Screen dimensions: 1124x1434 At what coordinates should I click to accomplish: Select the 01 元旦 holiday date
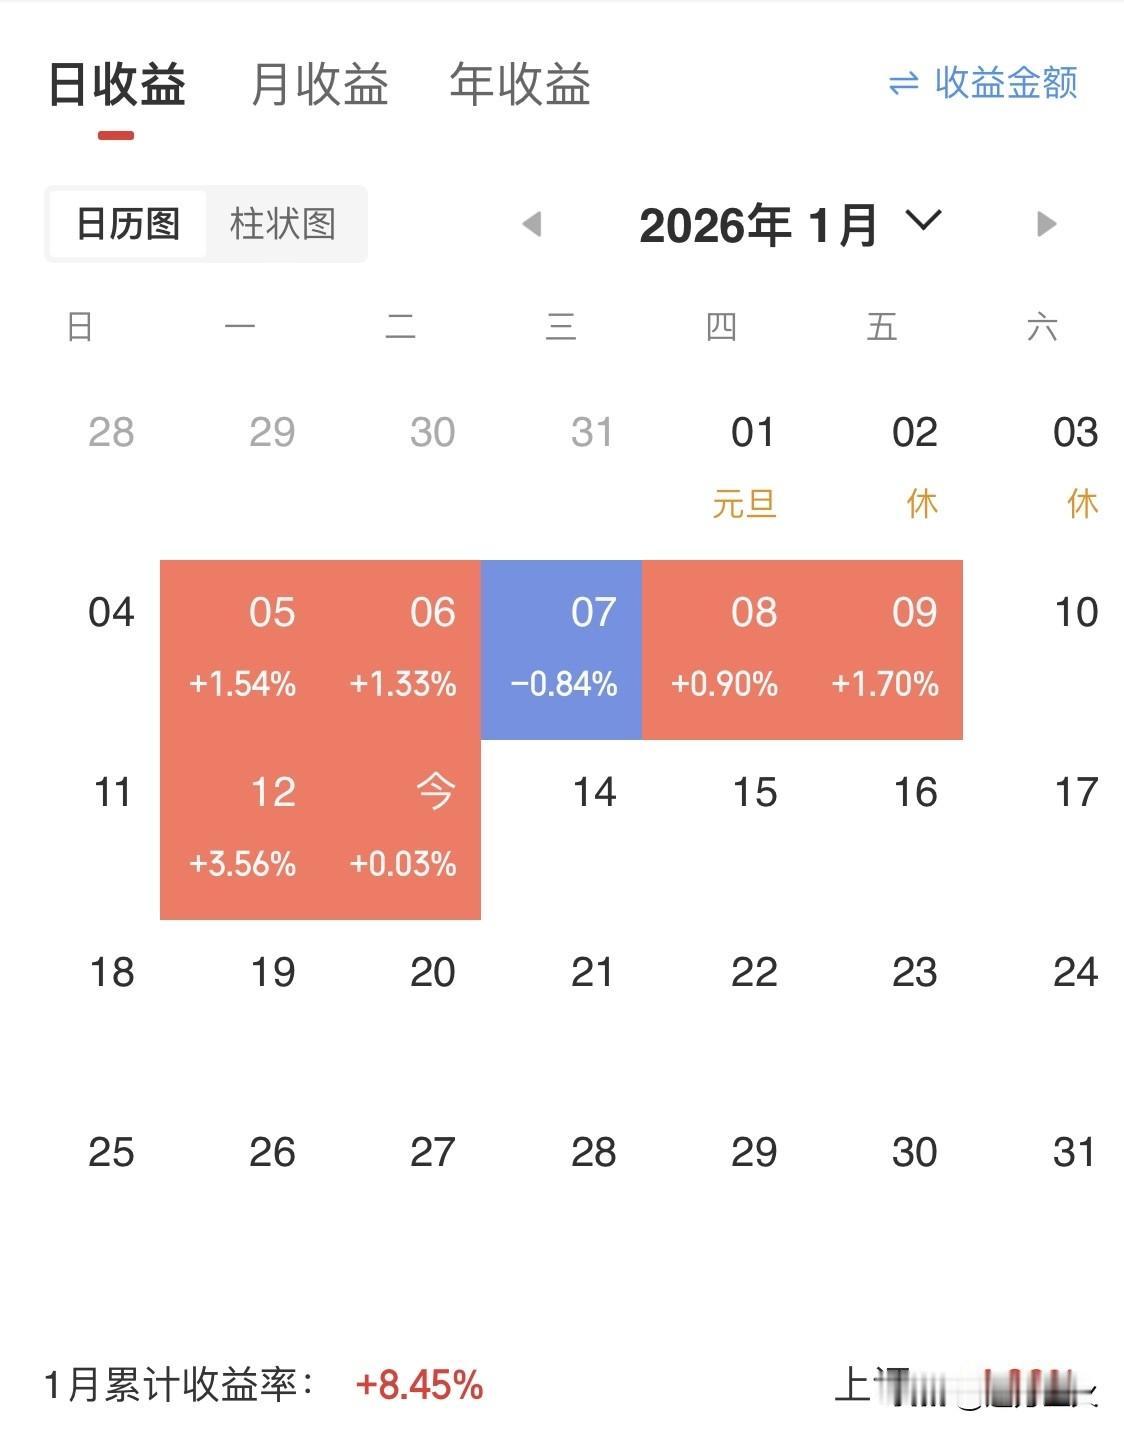pos(747,468)
